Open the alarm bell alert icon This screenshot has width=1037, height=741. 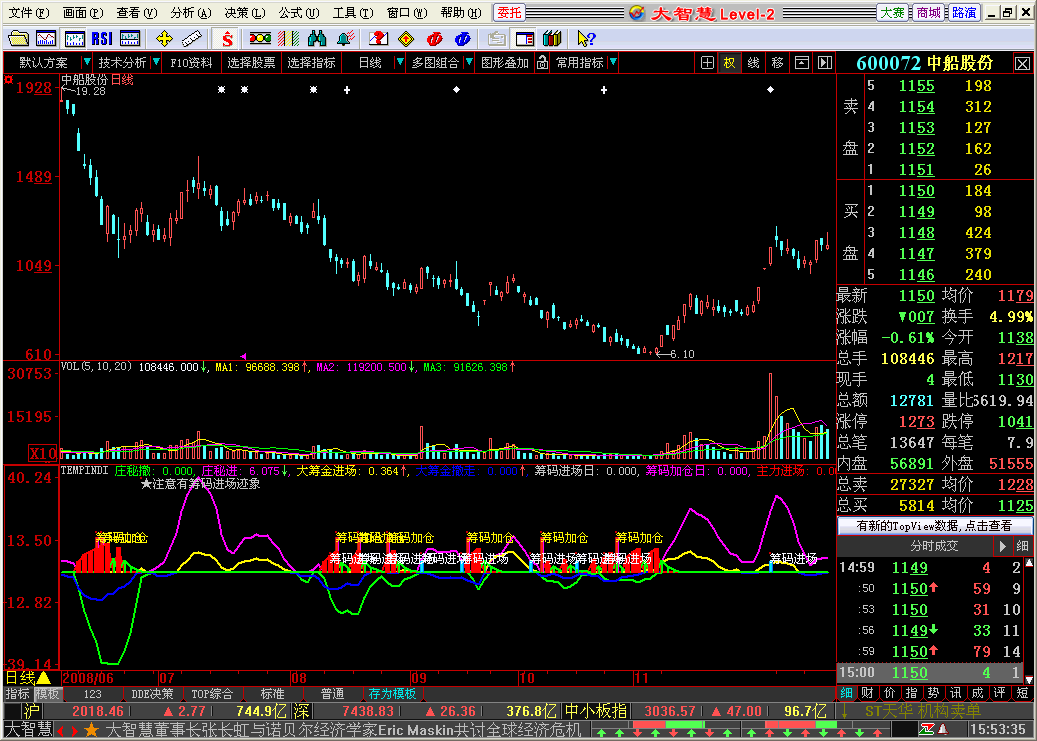click(x=345, y=38)
